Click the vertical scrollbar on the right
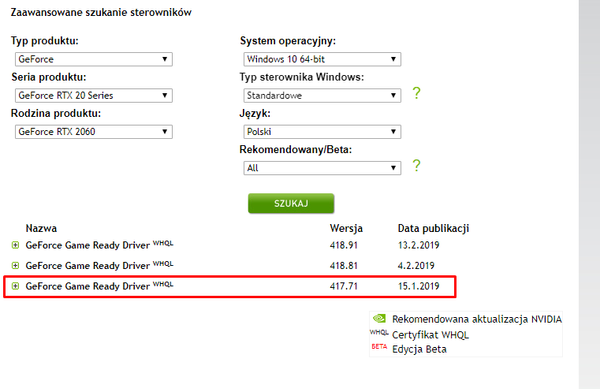Image resolution: width=600 pixels, height=389 pixels. (x=589, y=194)
